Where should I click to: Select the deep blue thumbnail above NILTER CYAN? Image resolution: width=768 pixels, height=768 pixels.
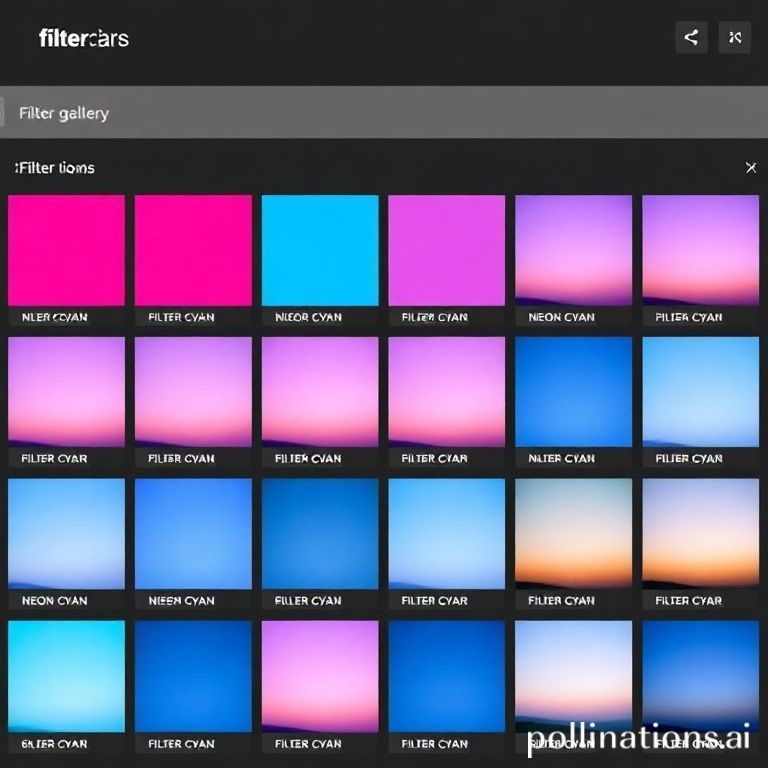tap(574, 392)
